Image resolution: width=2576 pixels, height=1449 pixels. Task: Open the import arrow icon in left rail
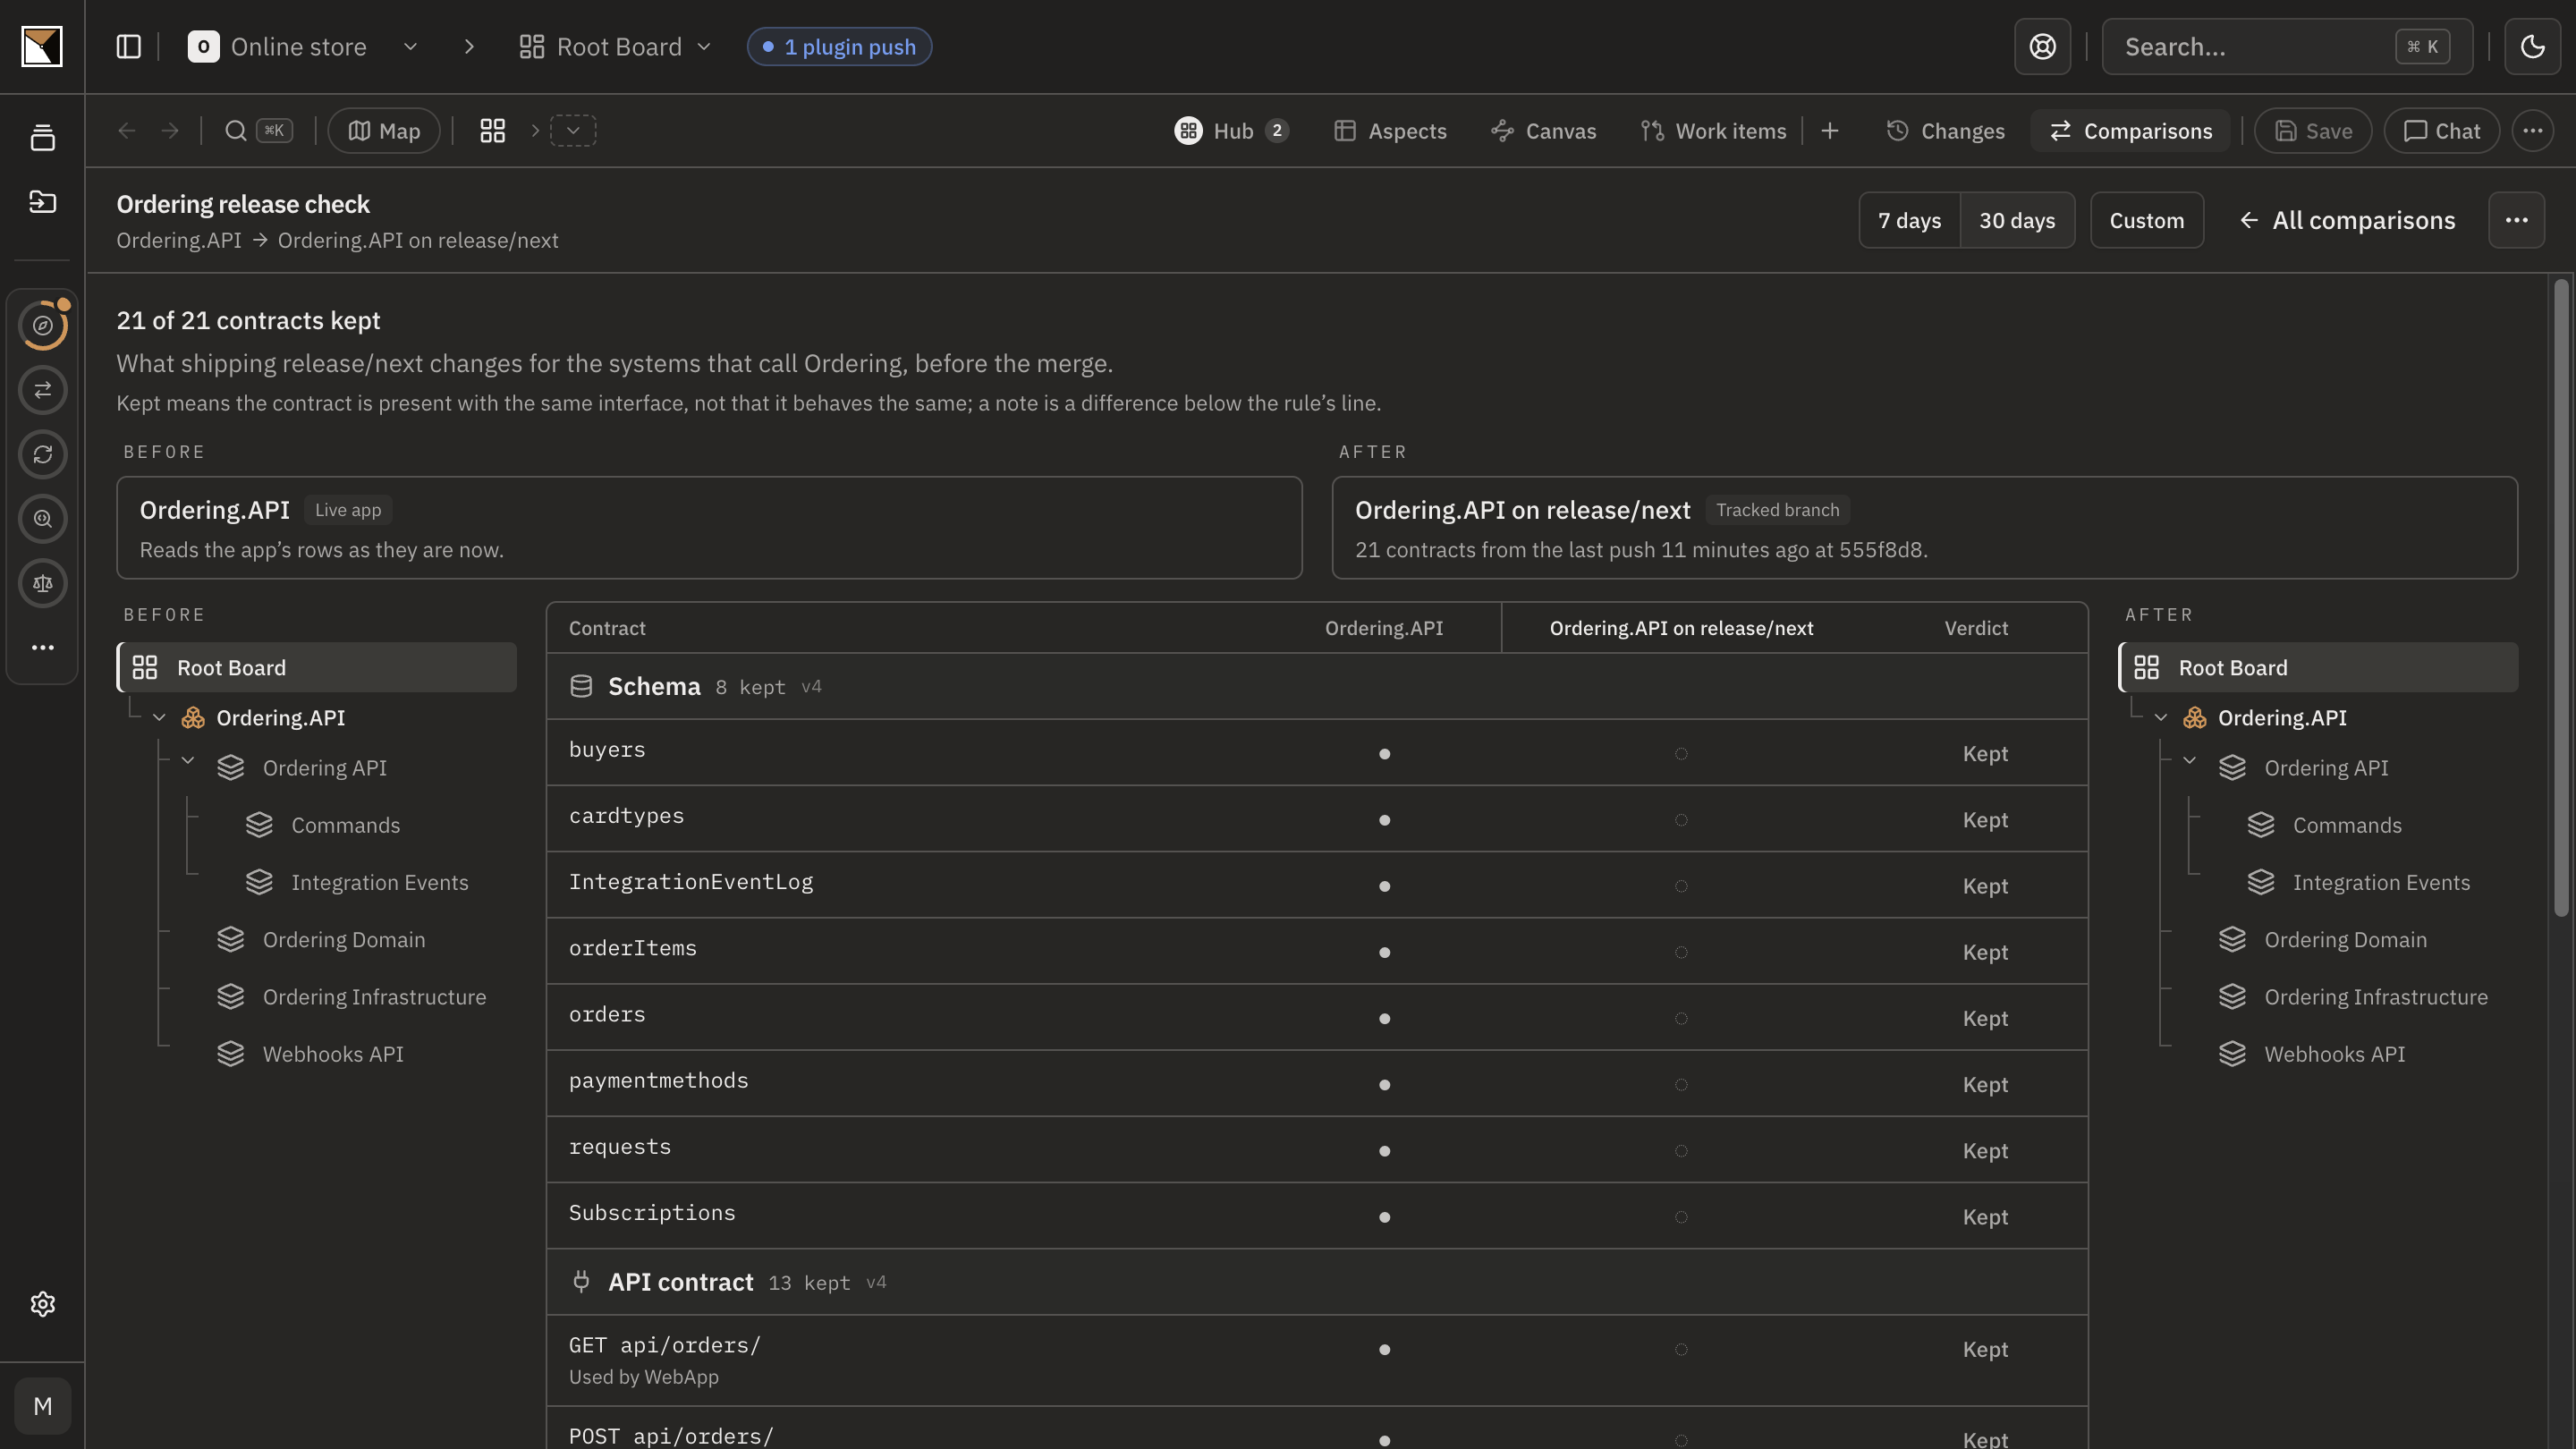pos(42,202)
